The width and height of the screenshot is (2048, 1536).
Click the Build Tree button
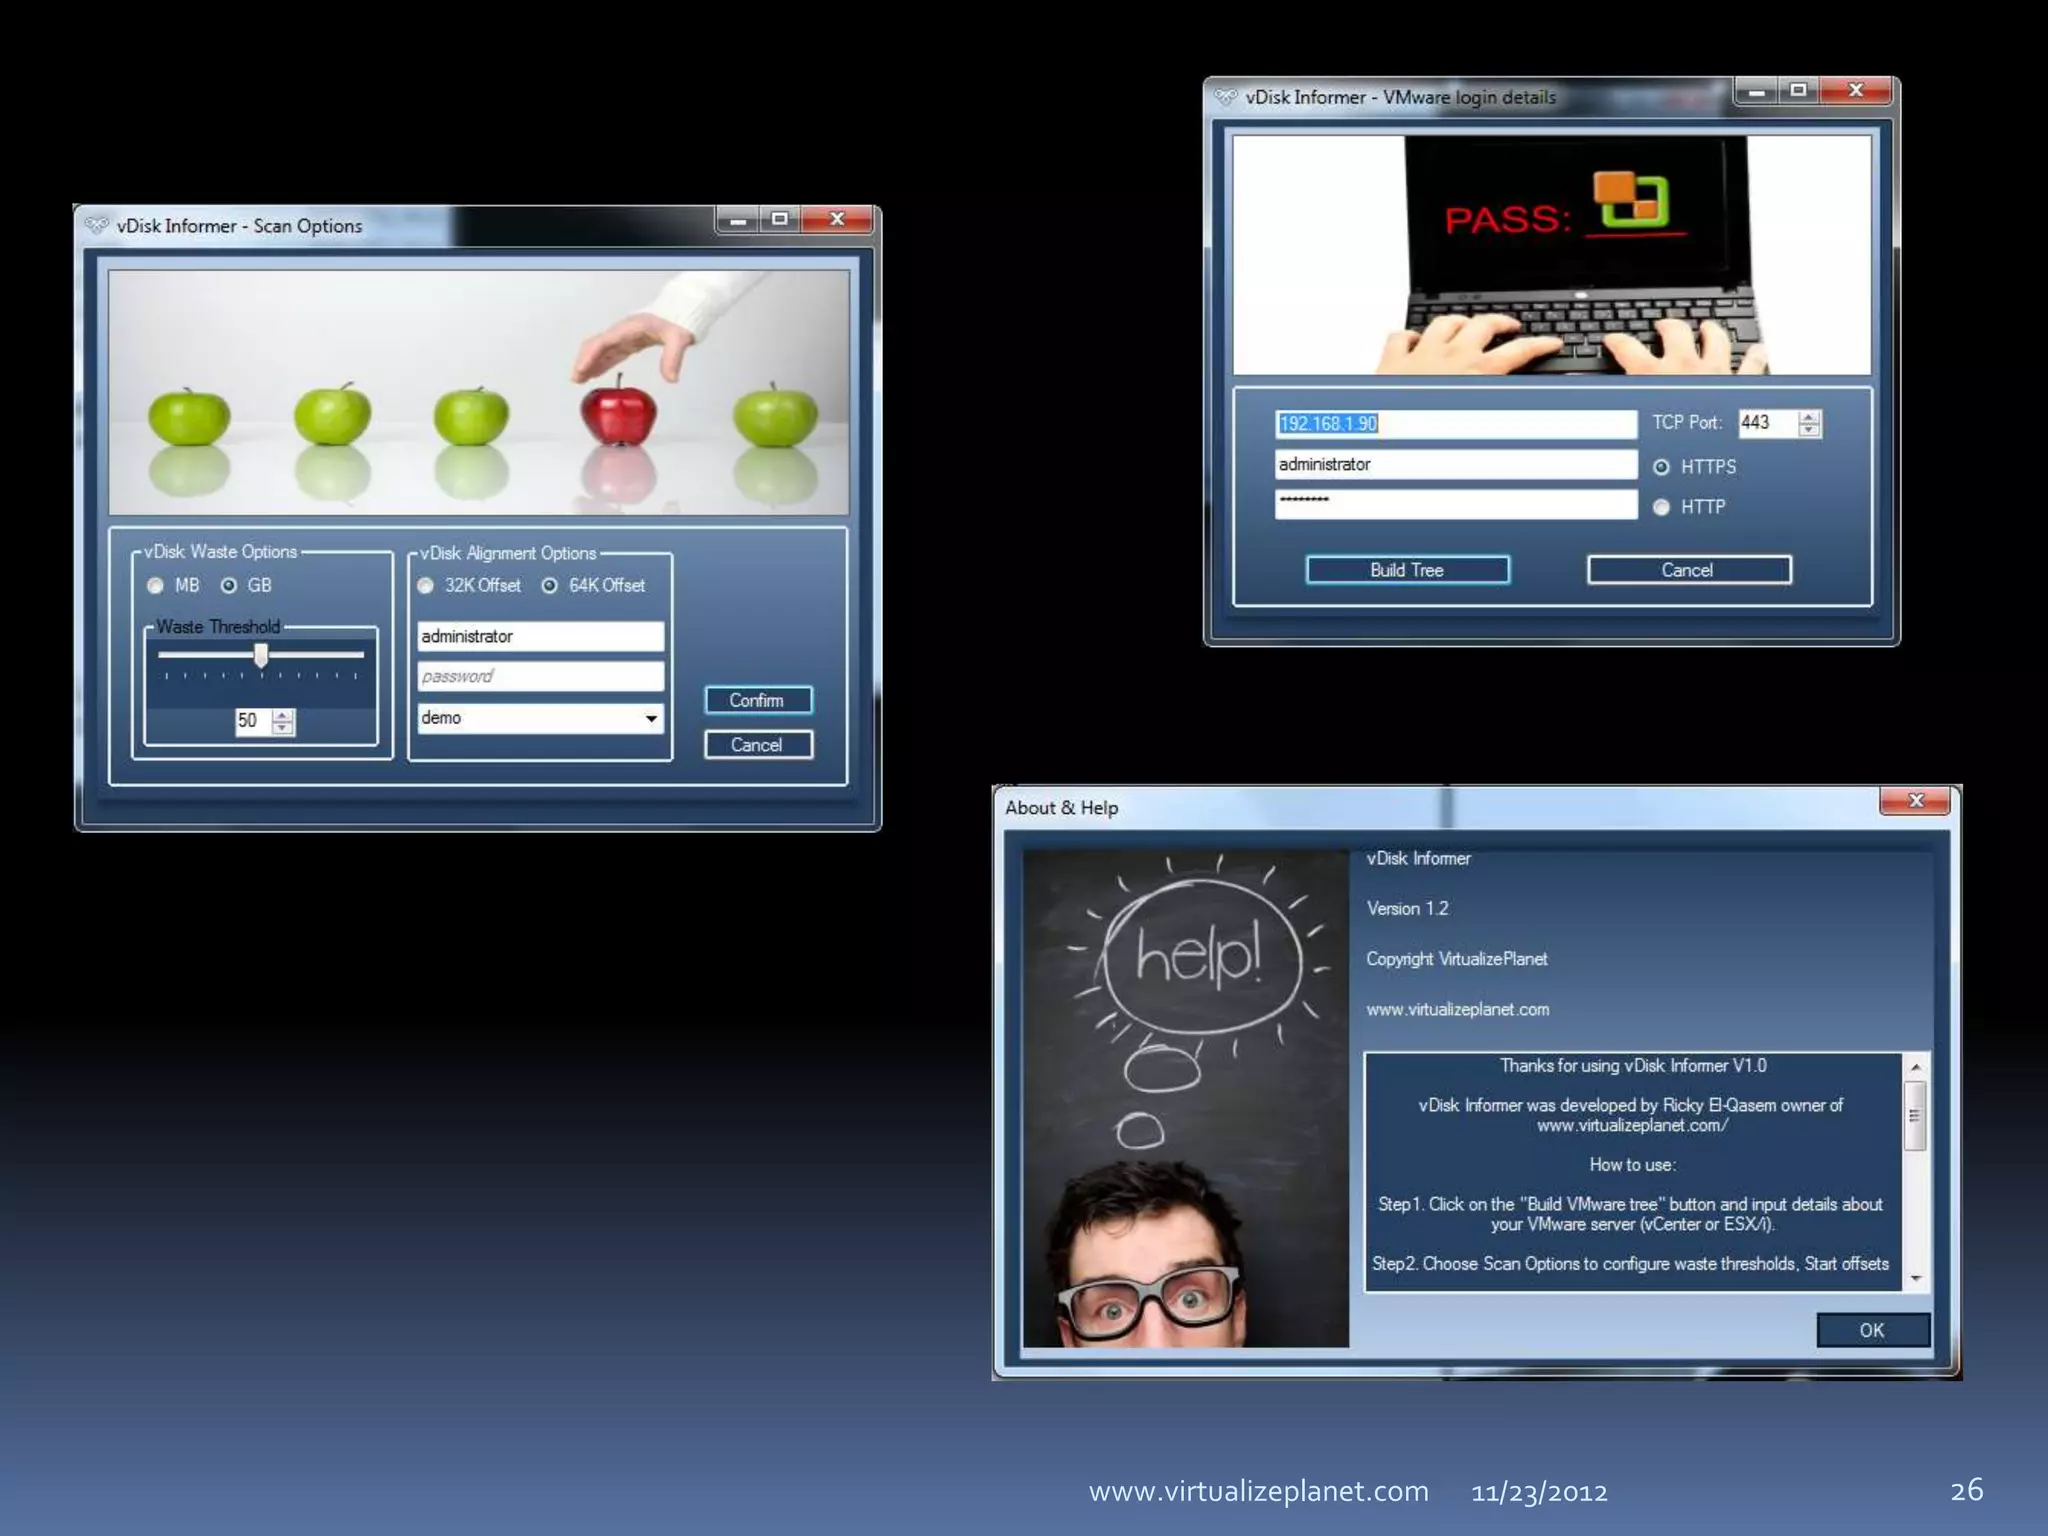[x=1407, y=570]
